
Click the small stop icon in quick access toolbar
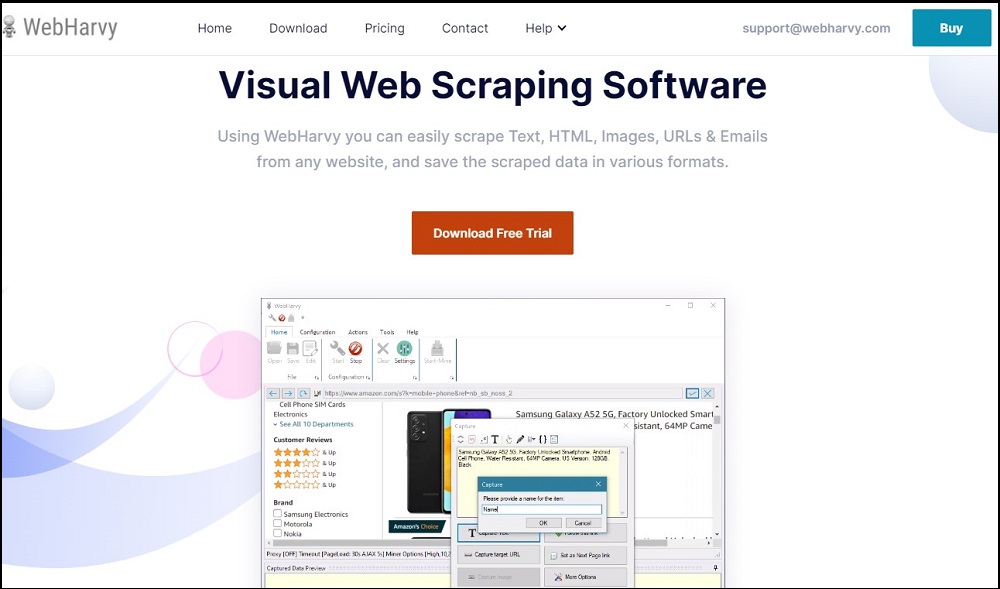click(282, 317)
